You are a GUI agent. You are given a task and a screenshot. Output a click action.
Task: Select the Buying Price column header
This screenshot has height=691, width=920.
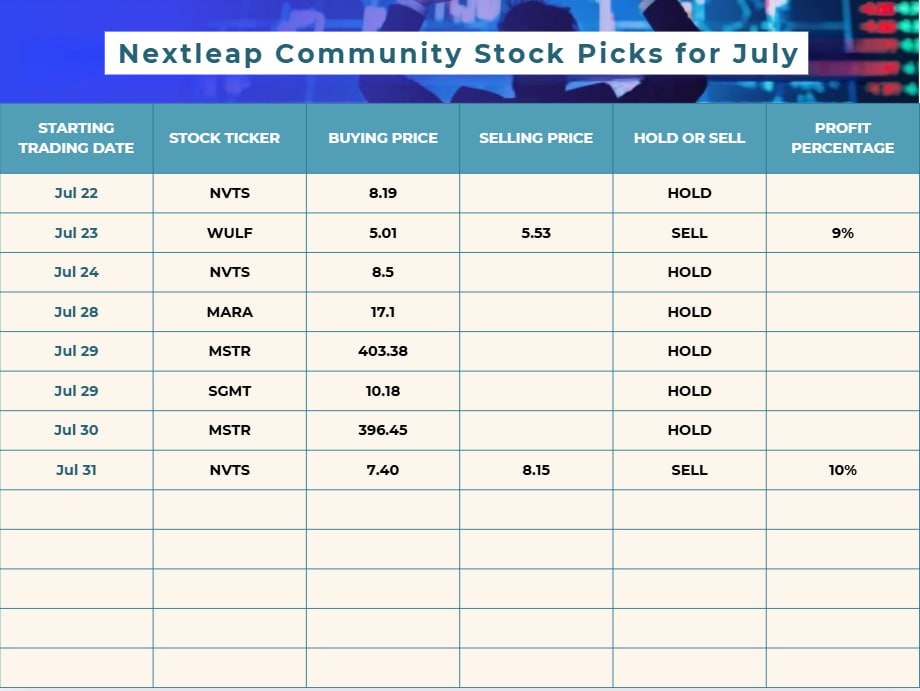tap(383, 138)
